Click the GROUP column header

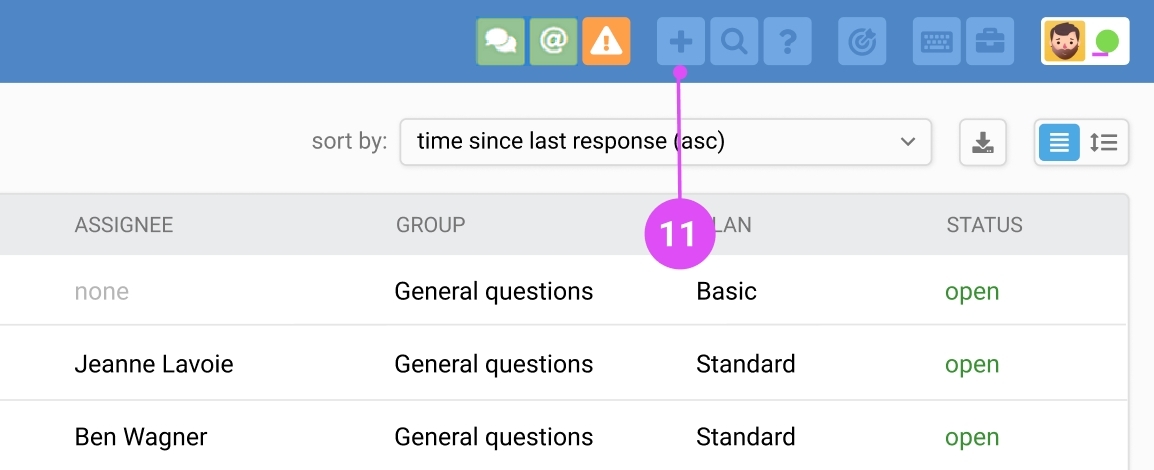pos(431,225)
